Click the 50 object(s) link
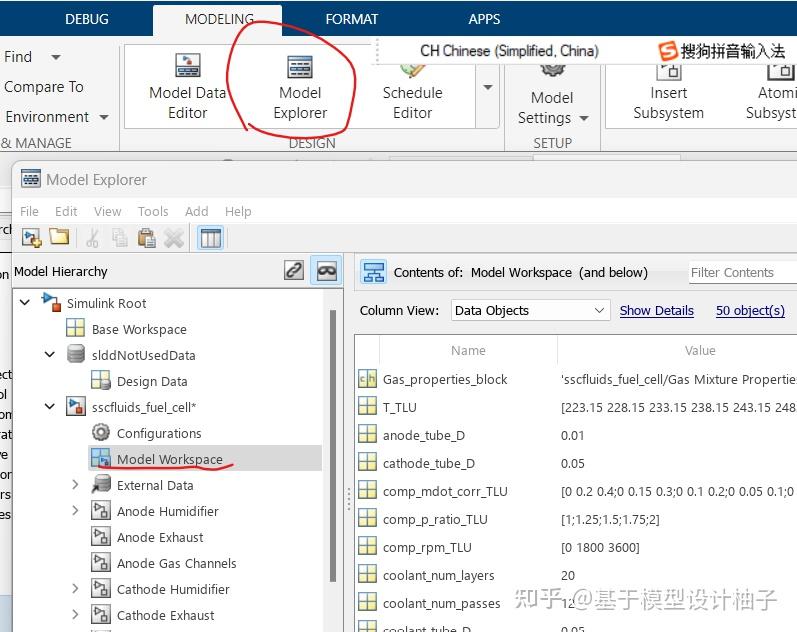Viewport: 797px width, 632px height. 750,311
